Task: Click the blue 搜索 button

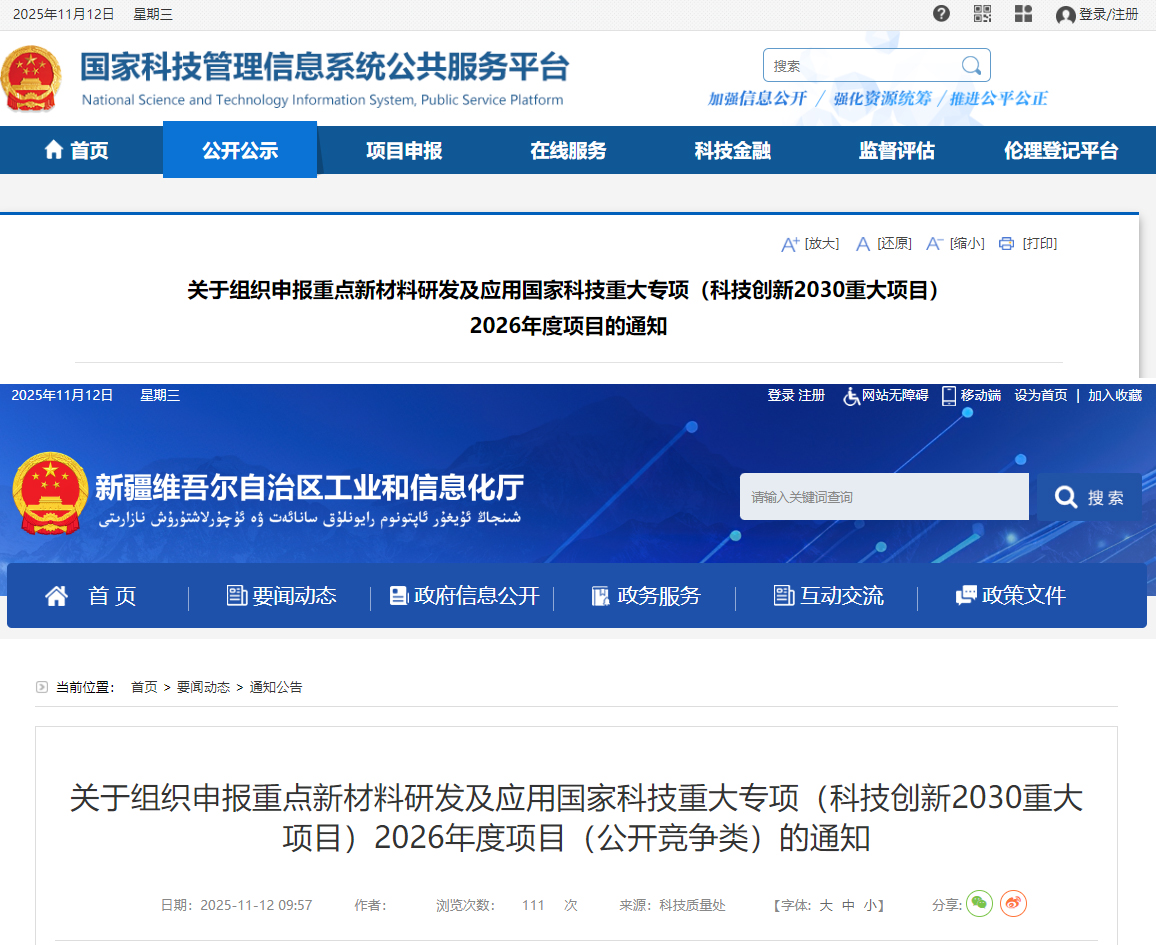Action: (x=1089, y=497)
